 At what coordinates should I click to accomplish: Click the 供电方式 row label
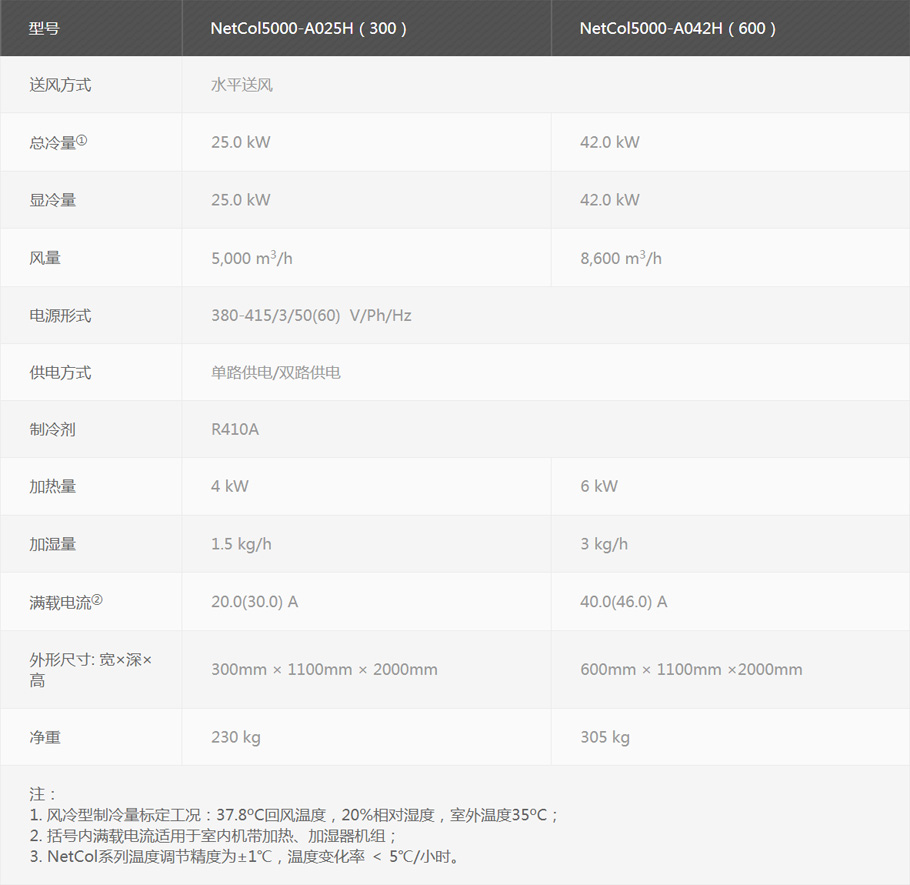[x=60, y=373]
